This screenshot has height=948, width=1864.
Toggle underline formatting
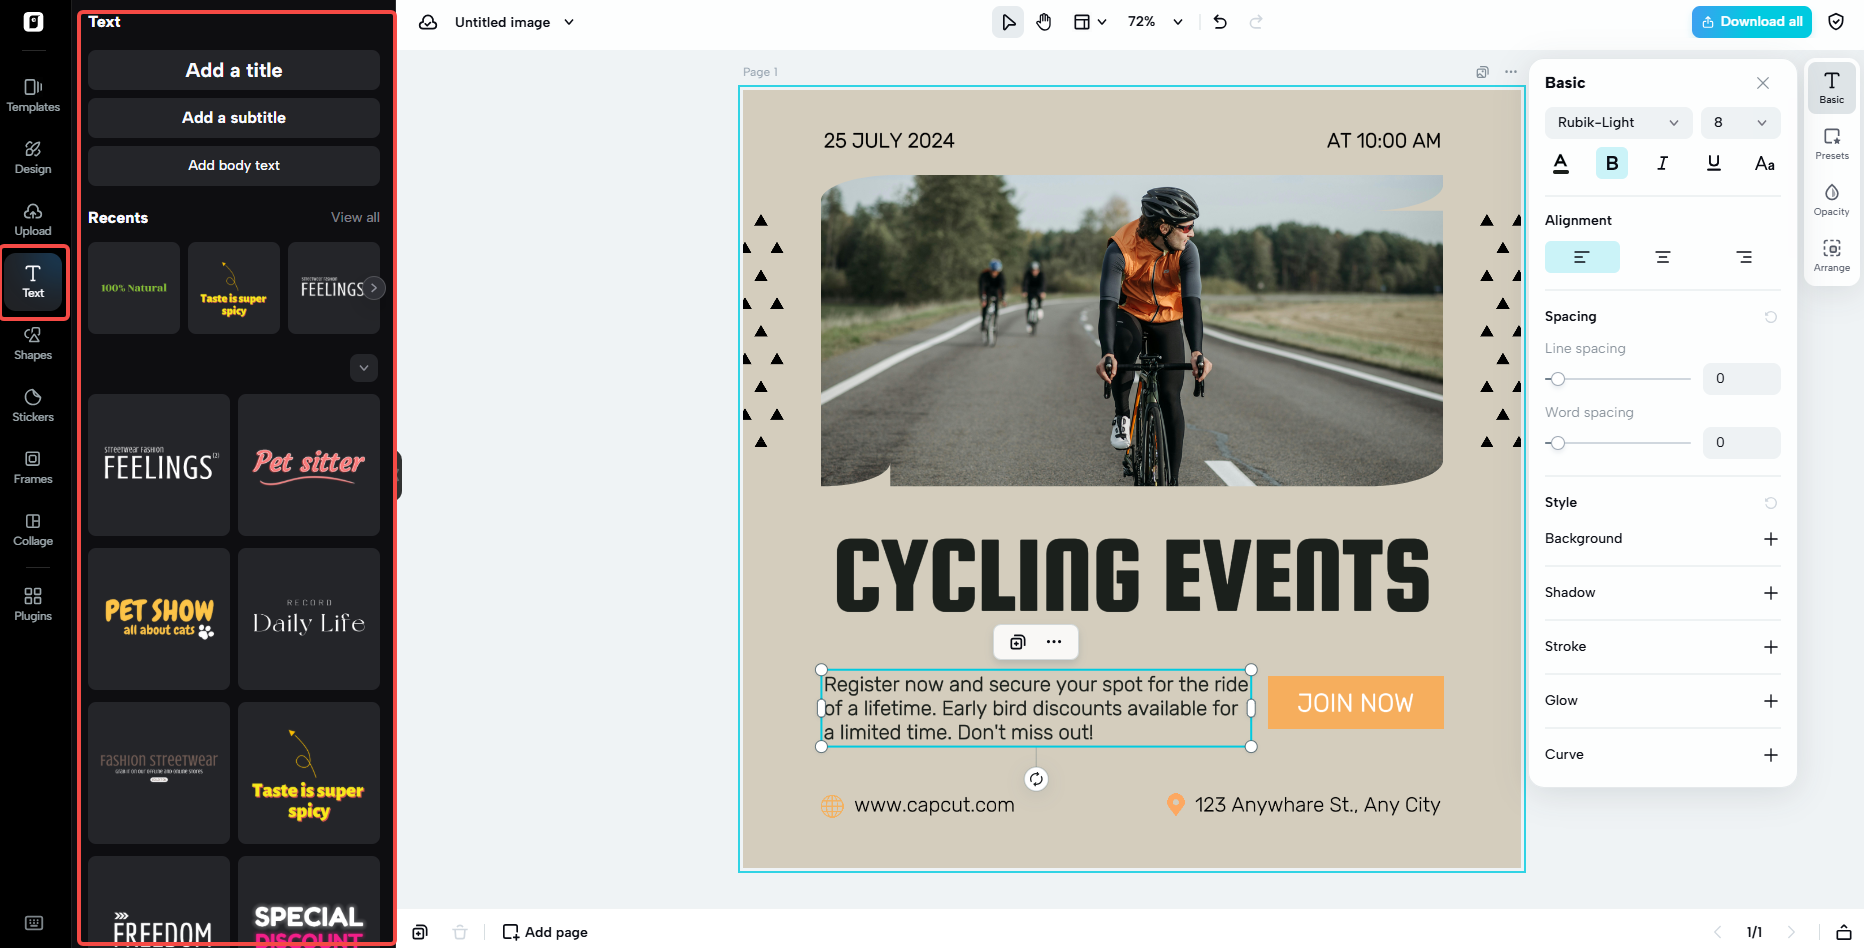pyautogui.click(x=1714, y=164)
